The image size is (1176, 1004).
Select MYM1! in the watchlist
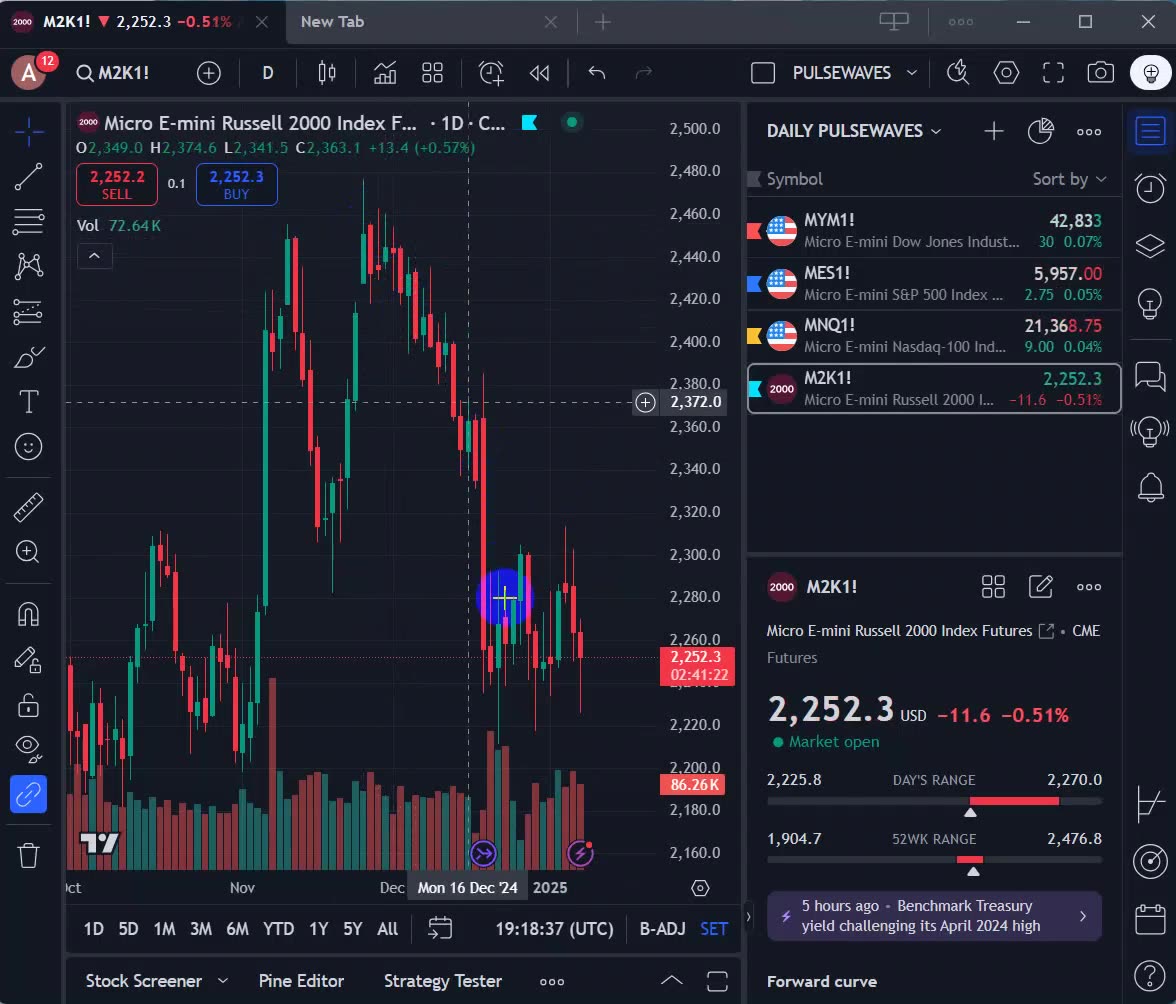pyautogui.click(x=934, y=230)
